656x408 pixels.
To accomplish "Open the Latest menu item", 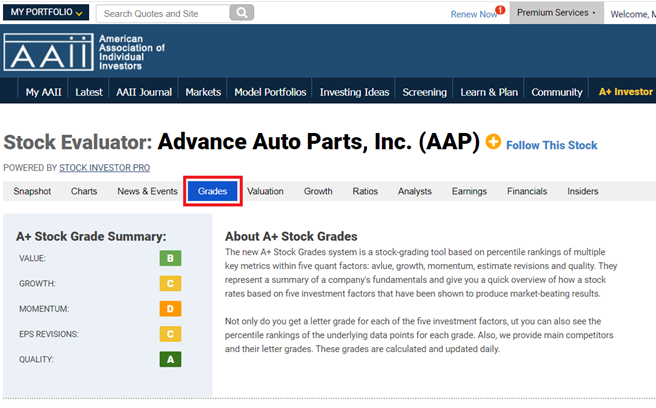I will pyautogui.click(x=89, y=92).
